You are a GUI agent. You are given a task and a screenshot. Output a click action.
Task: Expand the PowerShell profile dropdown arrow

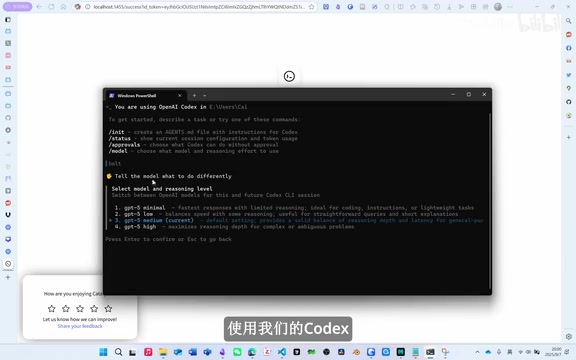click(x=205, y=96)
